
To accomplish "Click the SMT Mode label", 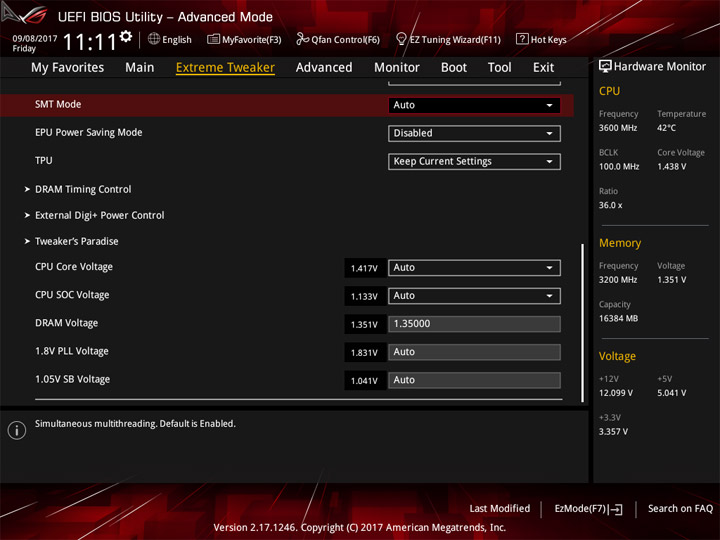I will [x=58, y=104].
